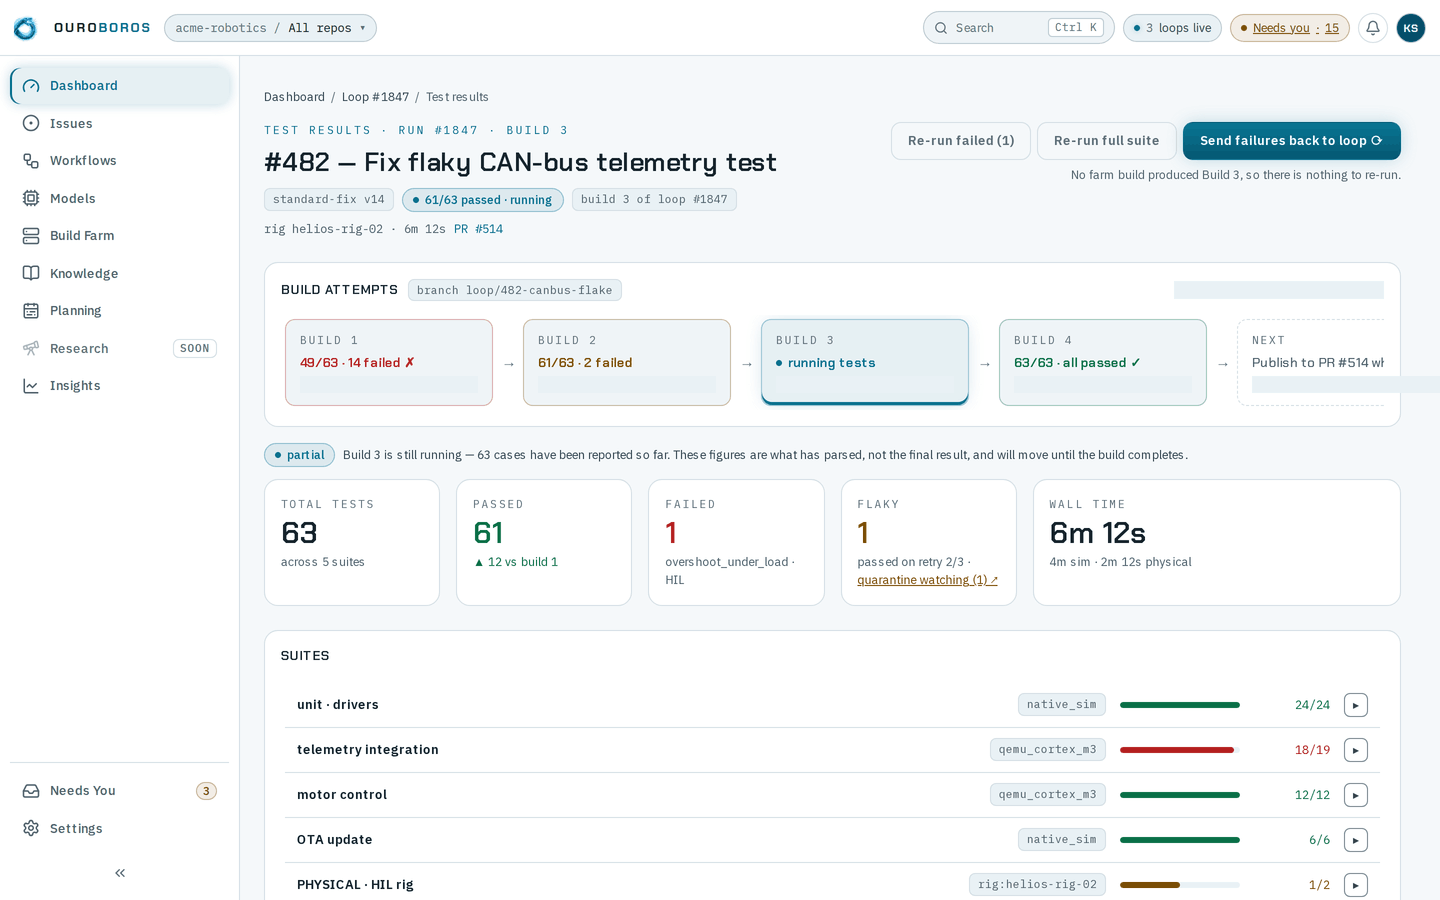1440x900 pixels.
Task: Click the 61/63 passed · running status pill
Action: tap(483, 200)
